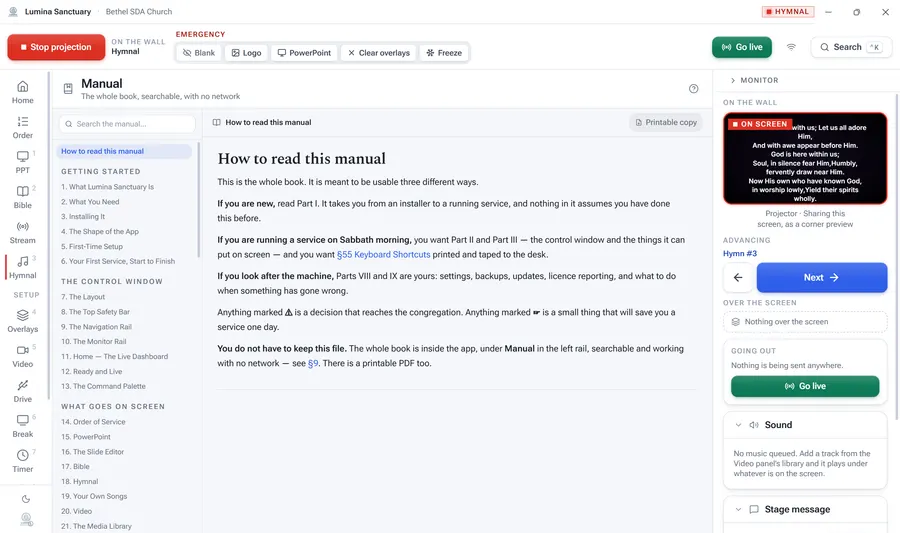900x533 pixels.
Task: Click the Wi-Fi status icon
Action: pos(791,47)
